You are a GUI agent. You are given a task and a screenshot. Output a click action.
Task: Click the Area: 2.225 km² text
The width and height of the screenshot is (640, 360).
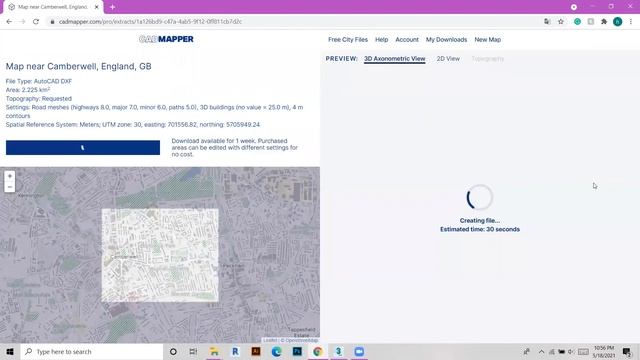[28, 90]
